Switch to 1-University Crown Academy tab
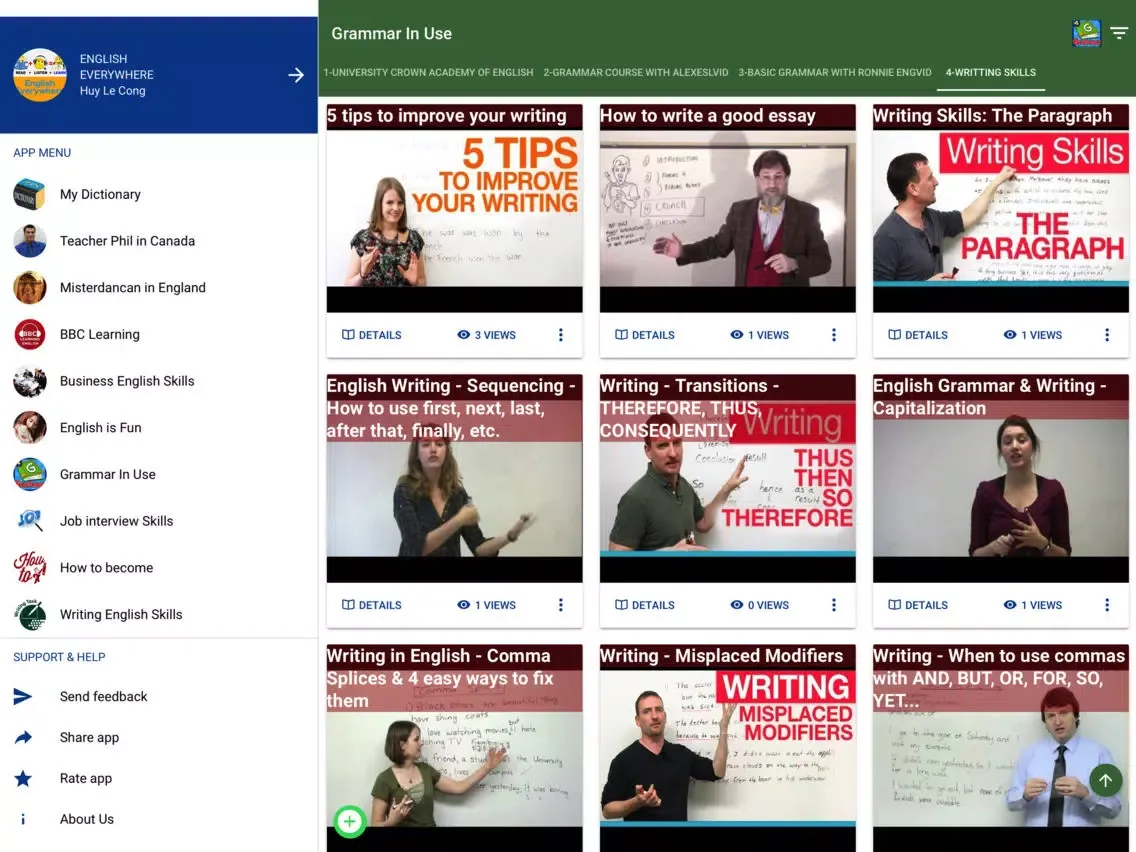This screenshot has height=852, width=1136. tap(428, 72)
